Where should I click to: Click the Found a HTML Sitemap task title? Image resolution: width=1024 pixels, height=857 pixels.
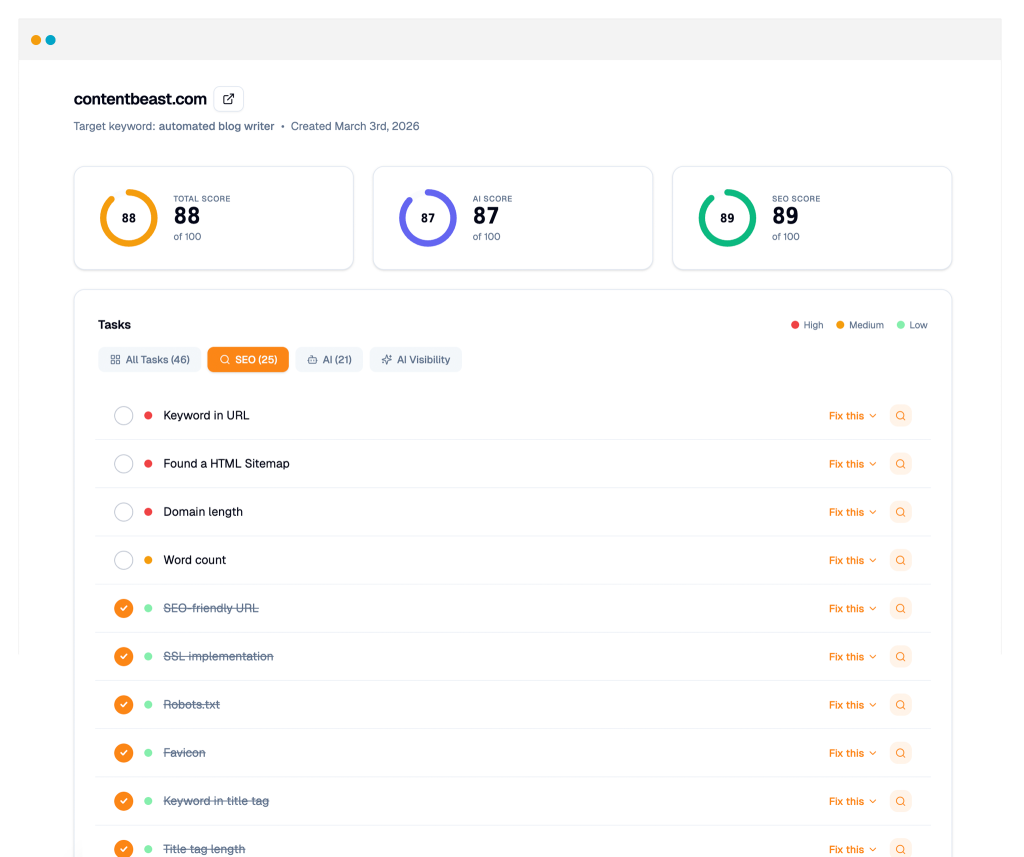[x=226, y=464]
